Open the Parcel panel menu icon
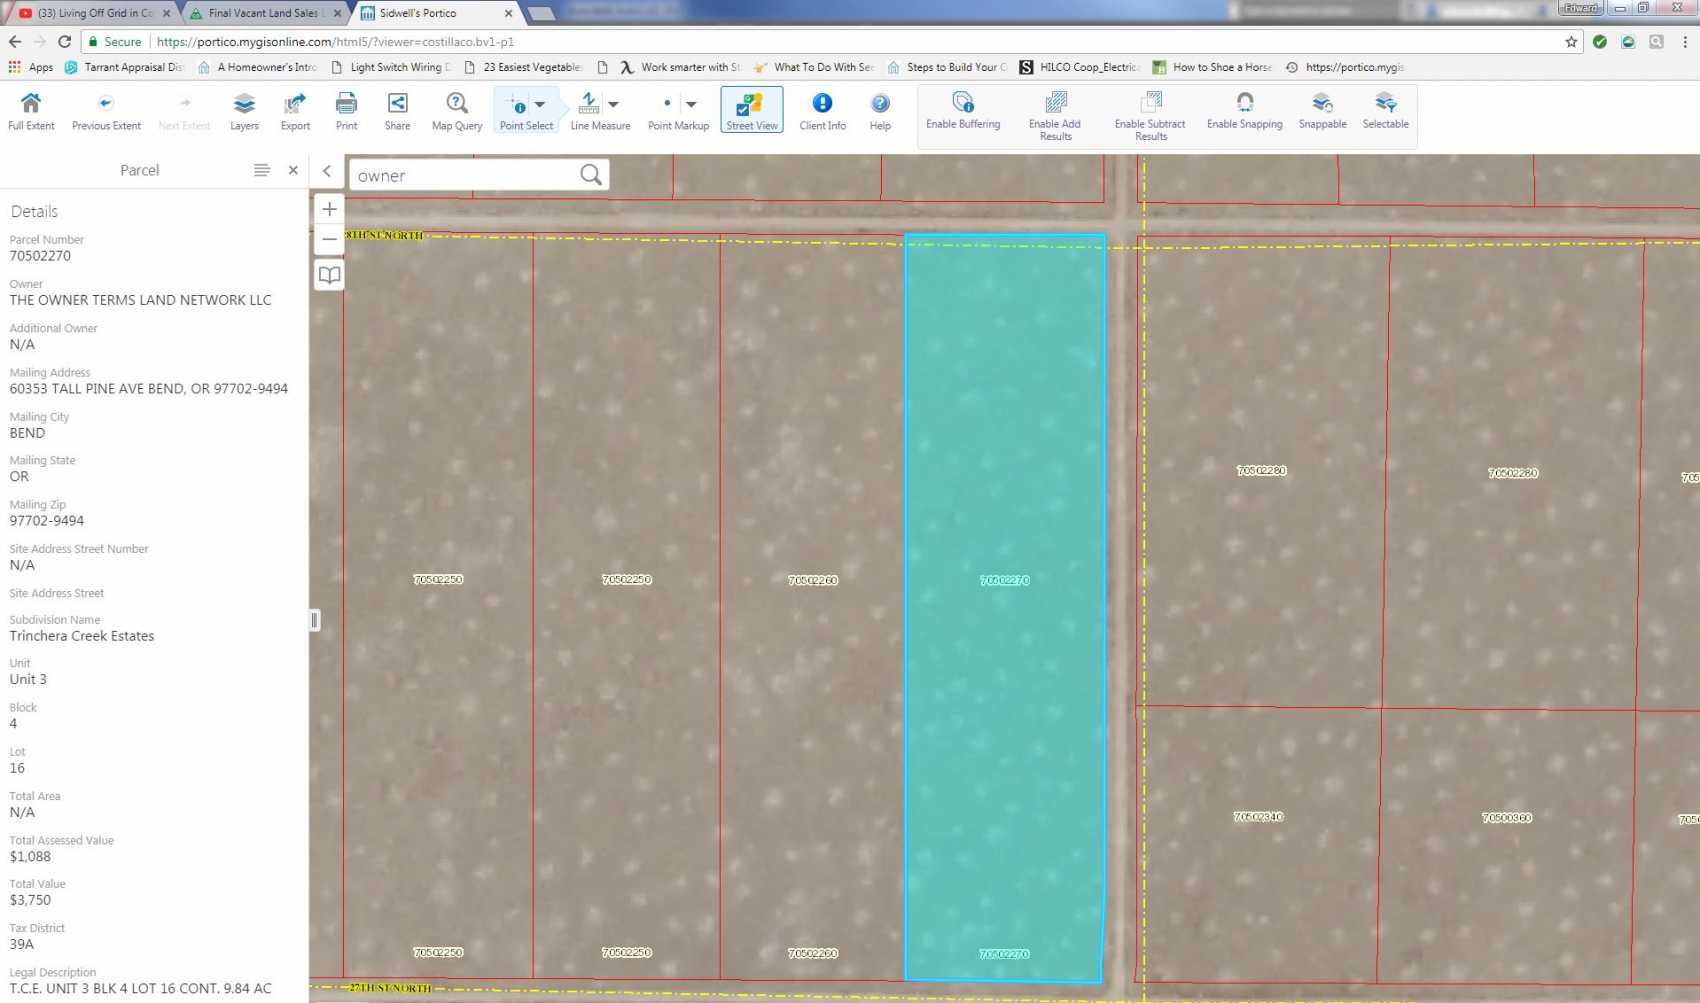 click(x=262, y=170)
